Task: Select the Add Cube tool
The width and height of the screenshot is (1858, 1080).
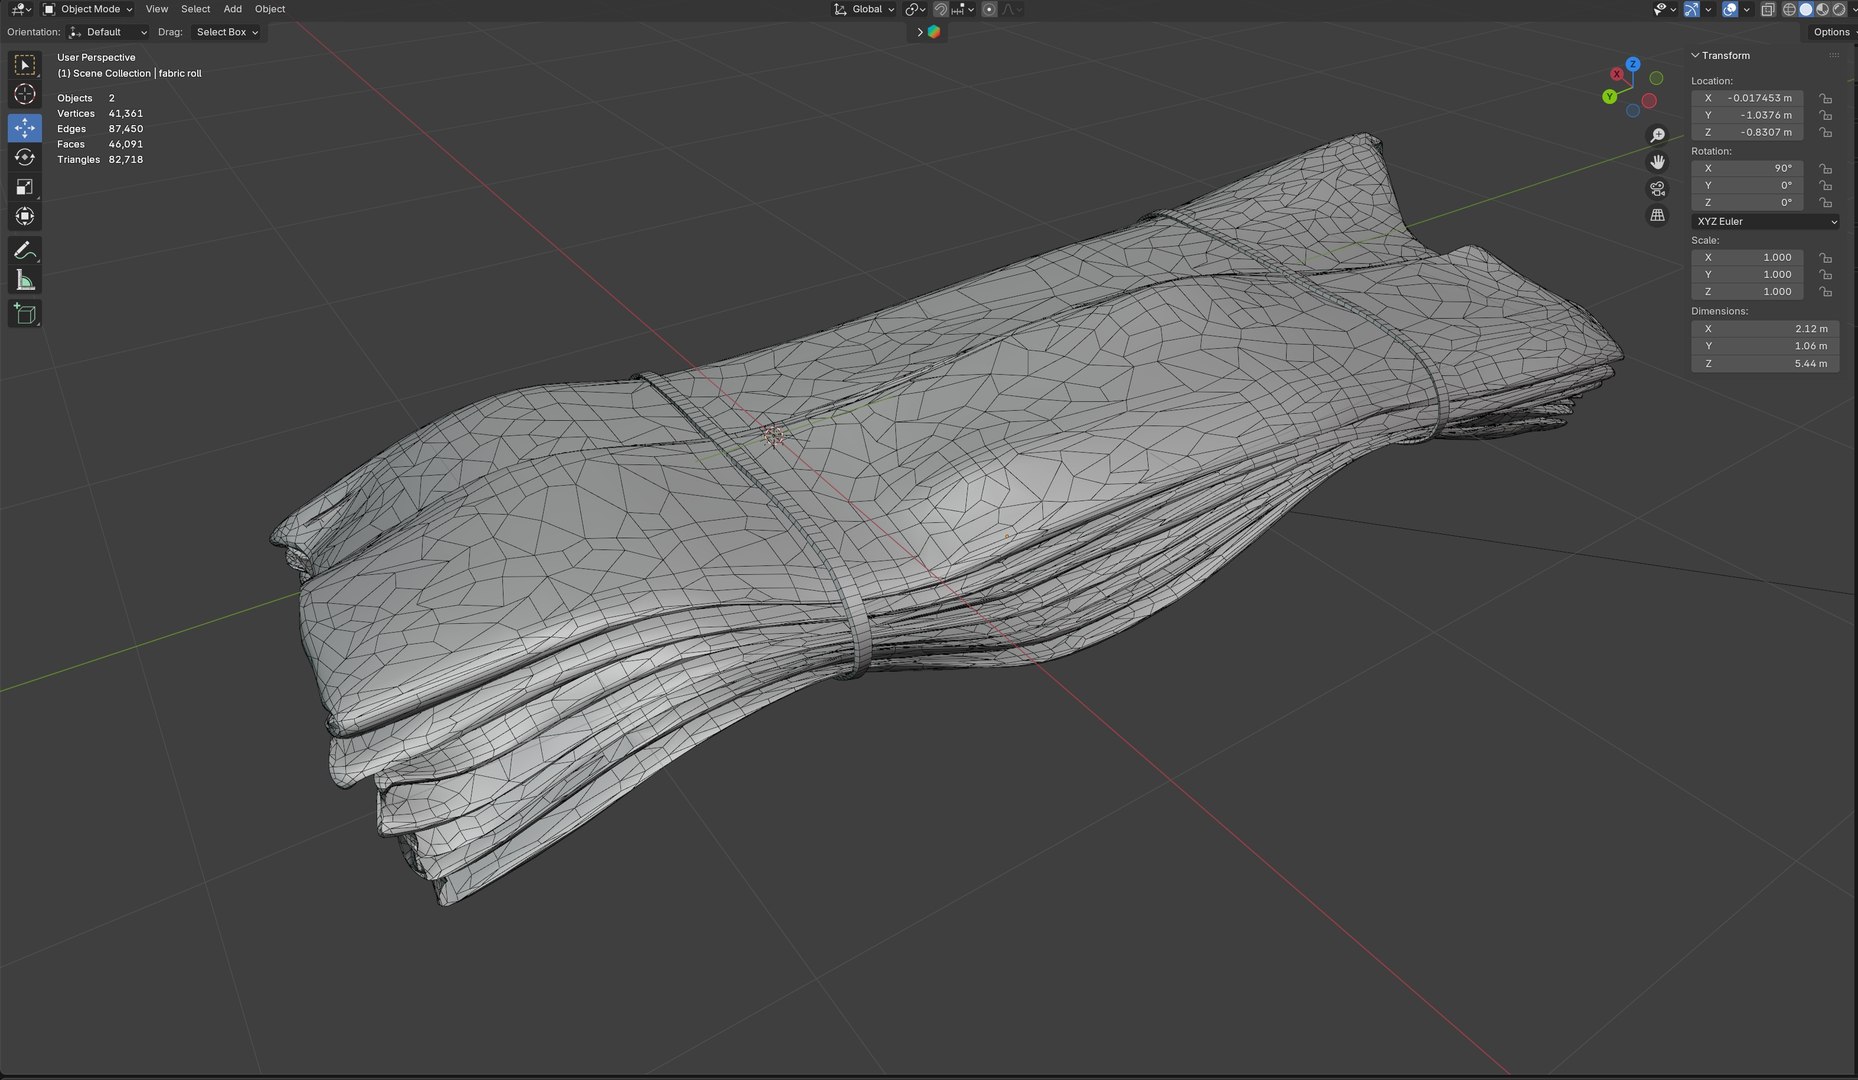Action: pyautogui.click(x=25, y=314)
